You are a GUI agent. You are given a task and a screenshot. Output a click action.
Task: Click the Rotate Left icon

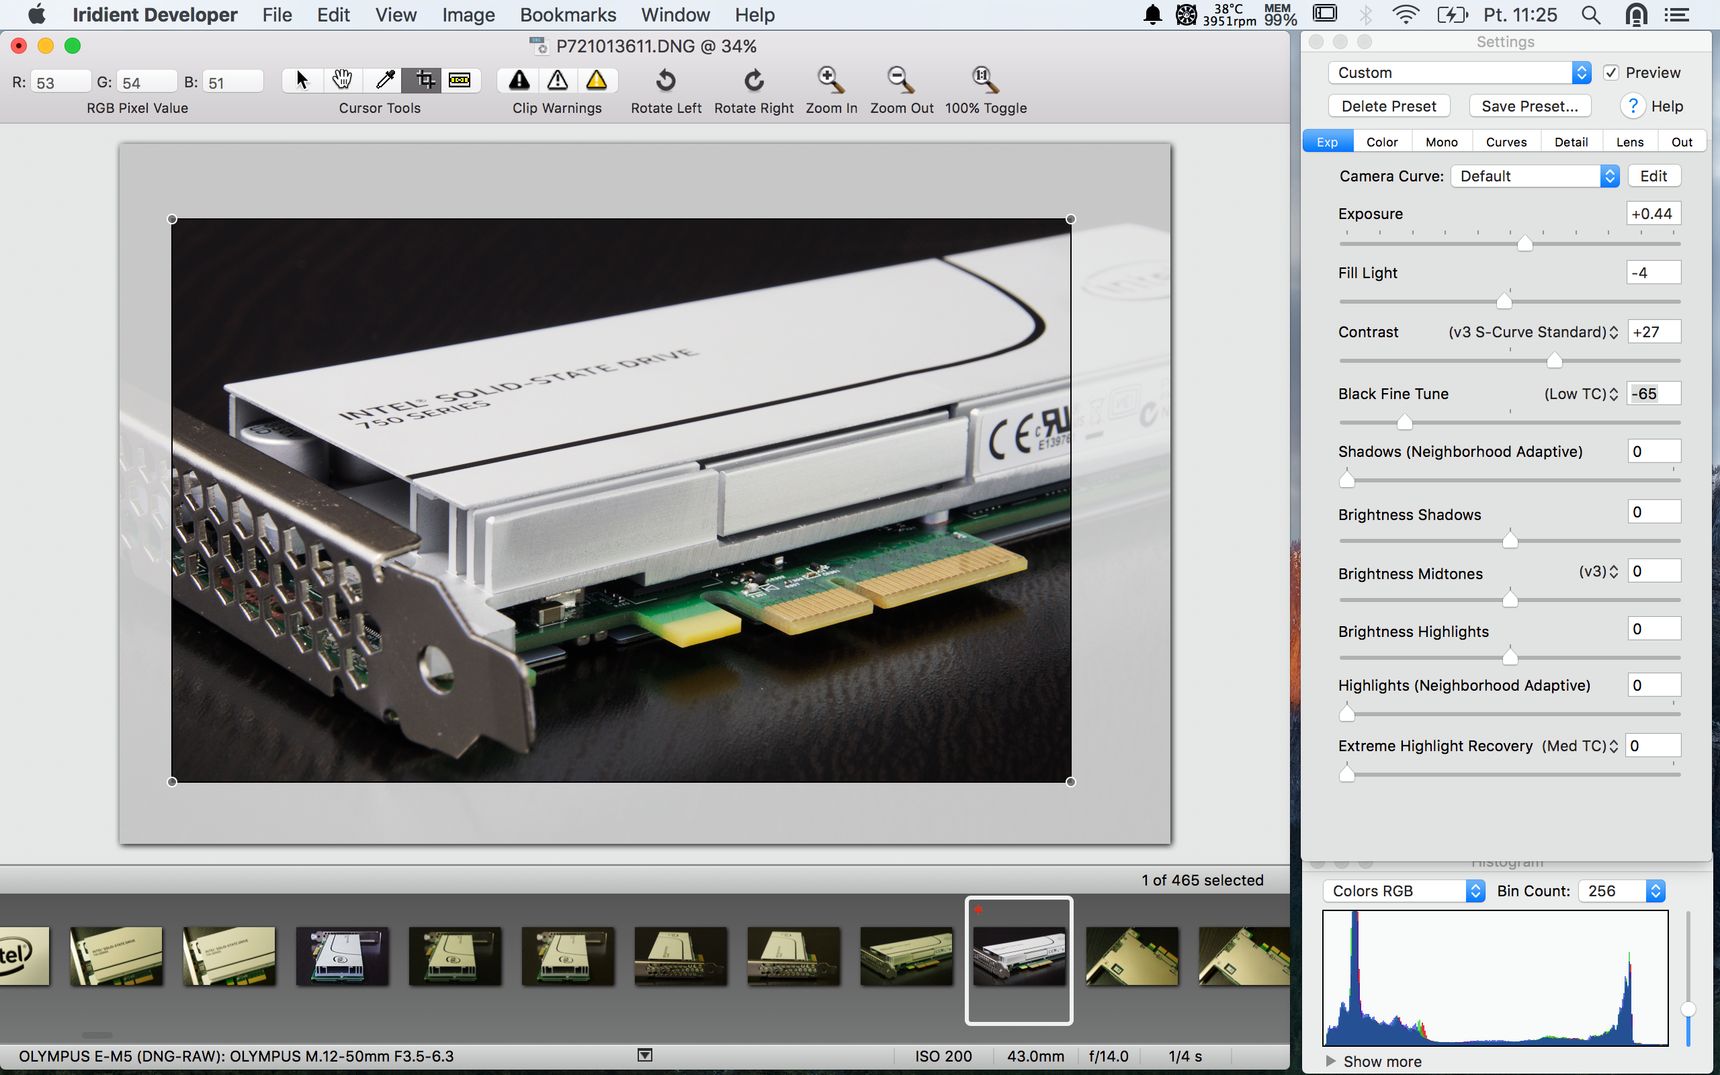tap(666, 80)
